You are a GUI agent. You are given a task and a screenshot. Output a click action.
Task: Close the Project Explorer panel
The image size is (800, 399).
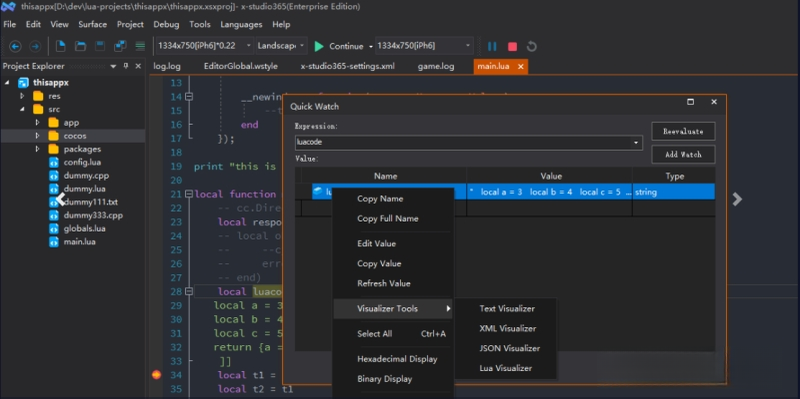[138, 66]
